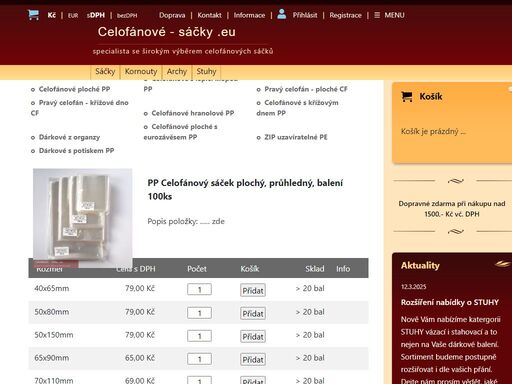Open category Dárkové s potiskem PP
Screen dimensions: 512x384
point(77,151)
